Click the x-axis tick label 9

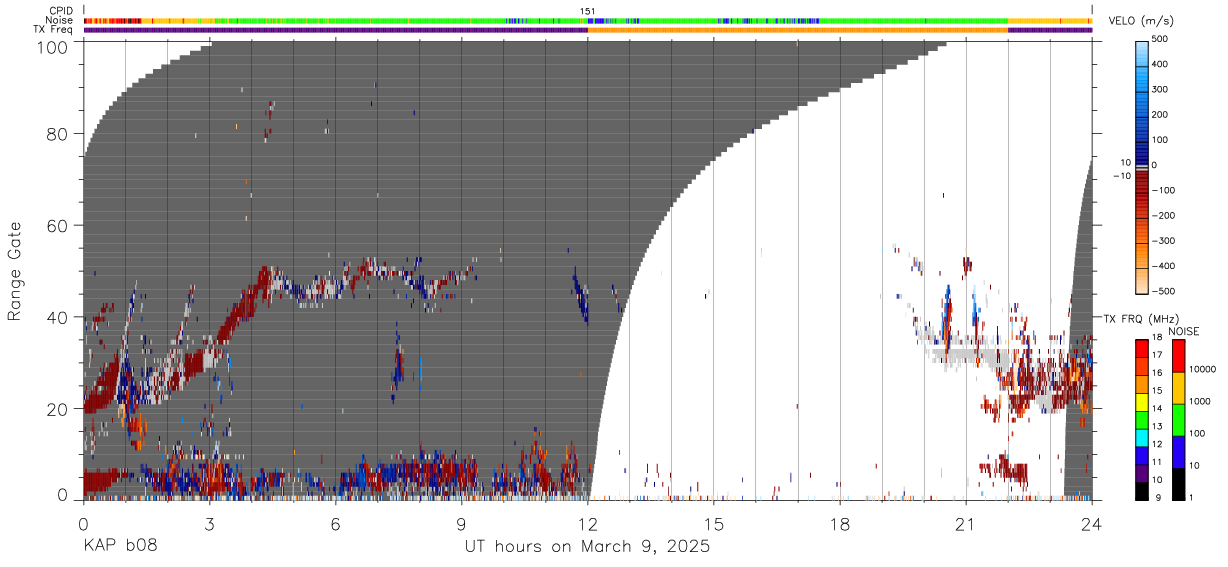(x=461, y=523)
